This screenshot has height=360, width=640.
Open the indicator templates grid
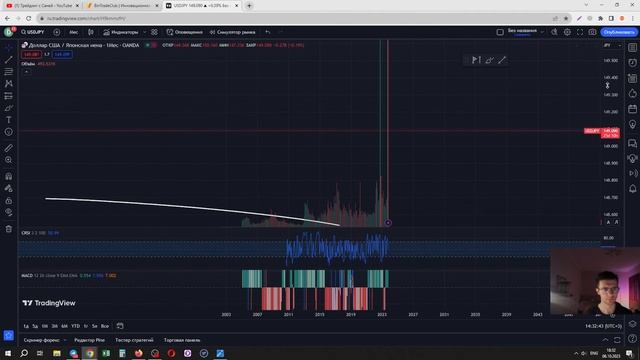[154, 32]
